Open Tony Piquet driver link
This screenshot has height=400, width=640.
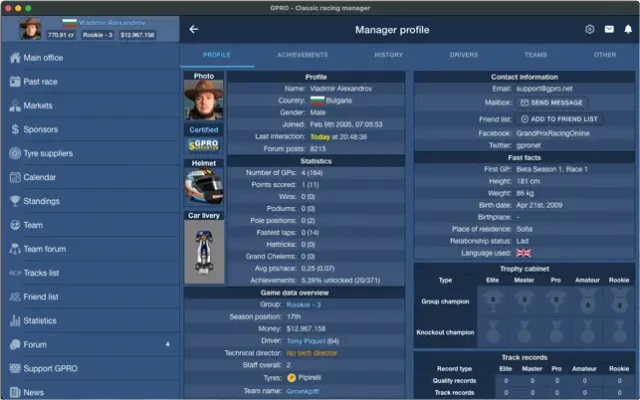[x=306, y=341]
